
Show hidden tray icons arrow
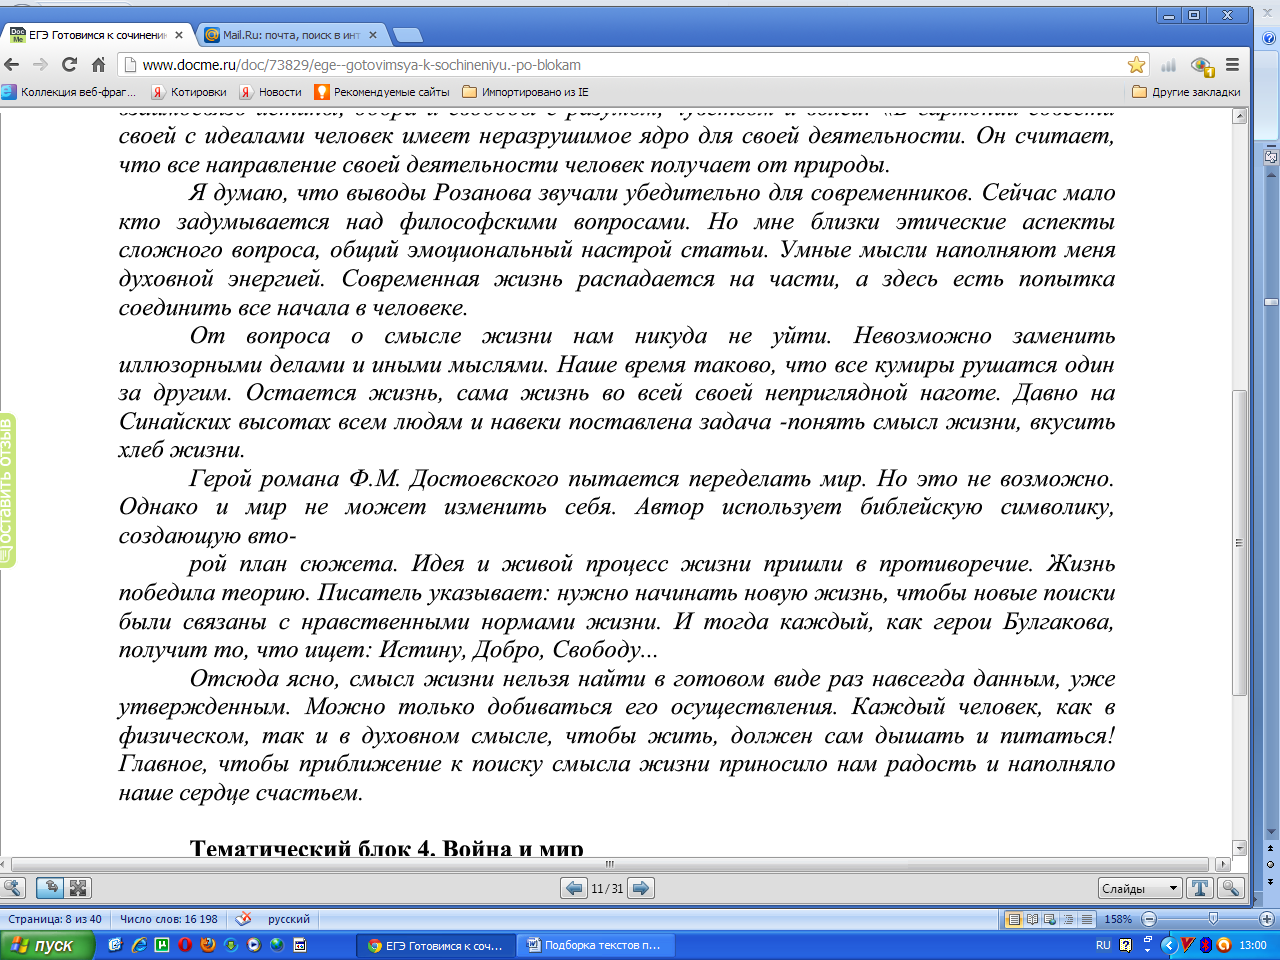(1168, 945)
